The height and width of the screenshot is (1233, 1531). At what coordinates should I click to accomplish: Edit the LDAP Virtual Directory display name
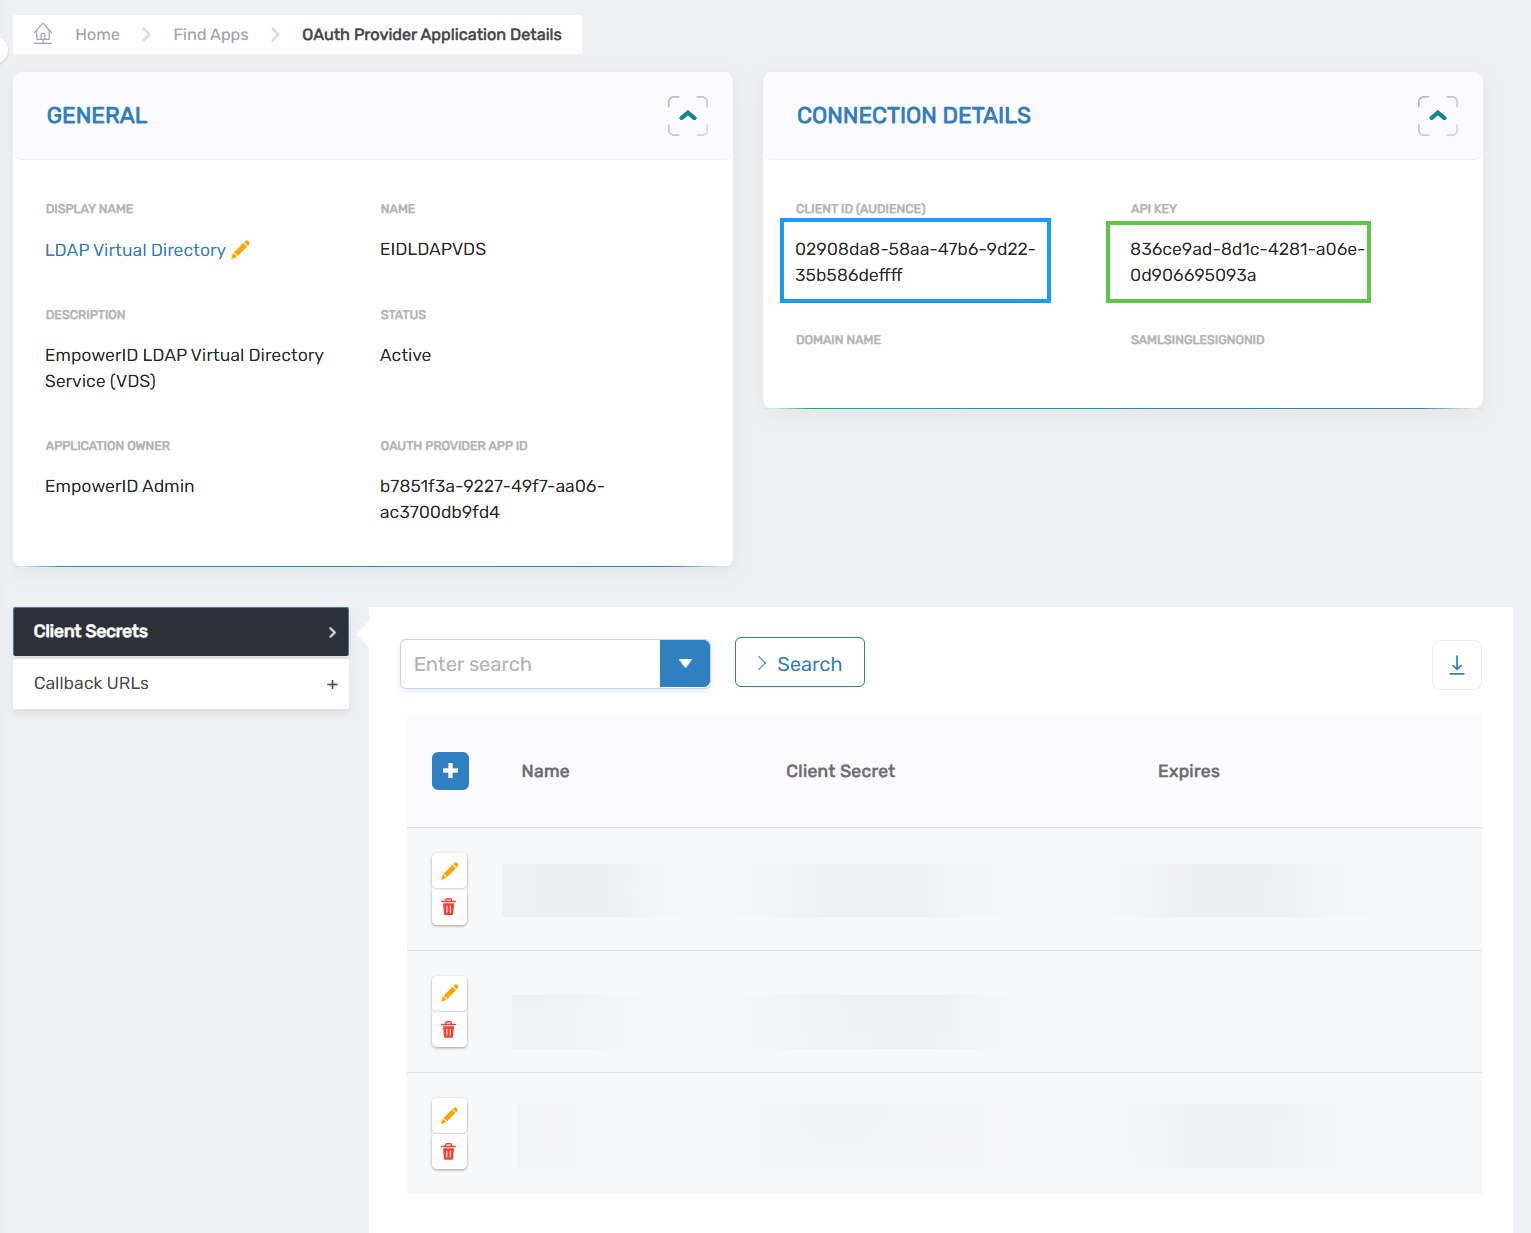[x=241, y=250]
